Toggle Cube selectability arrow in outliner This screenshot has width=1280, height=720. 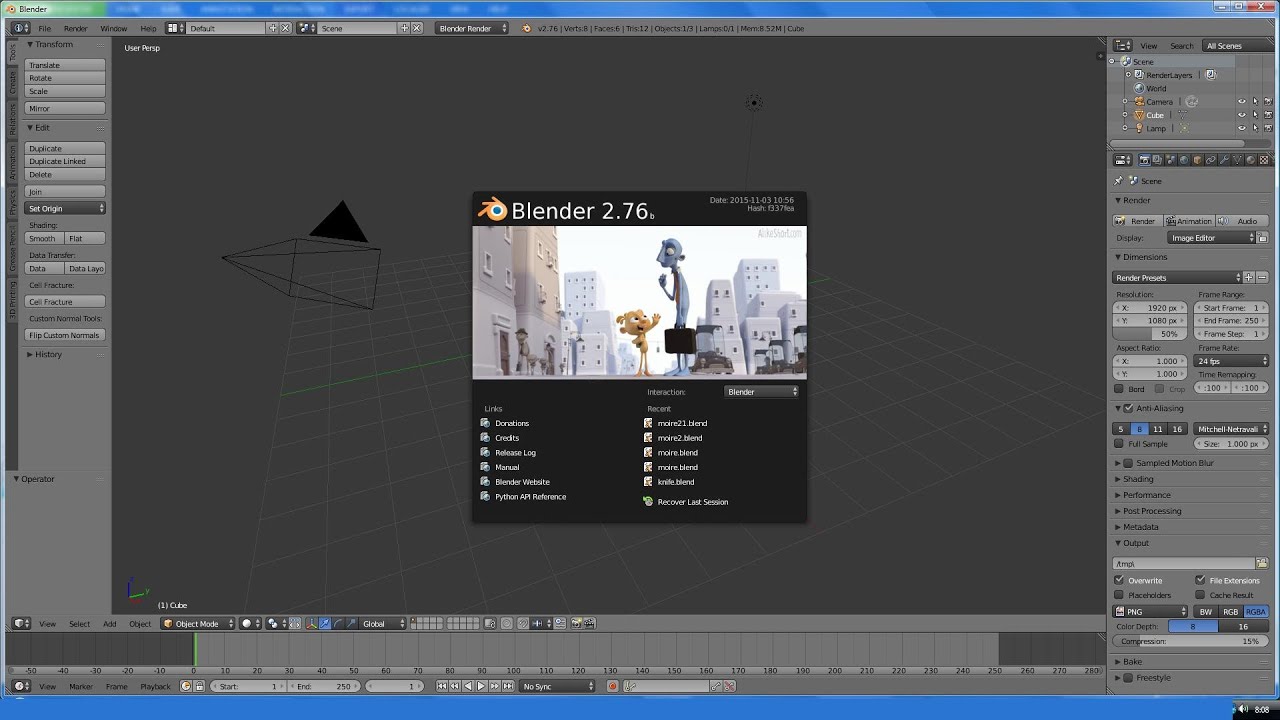point(1255,115)
